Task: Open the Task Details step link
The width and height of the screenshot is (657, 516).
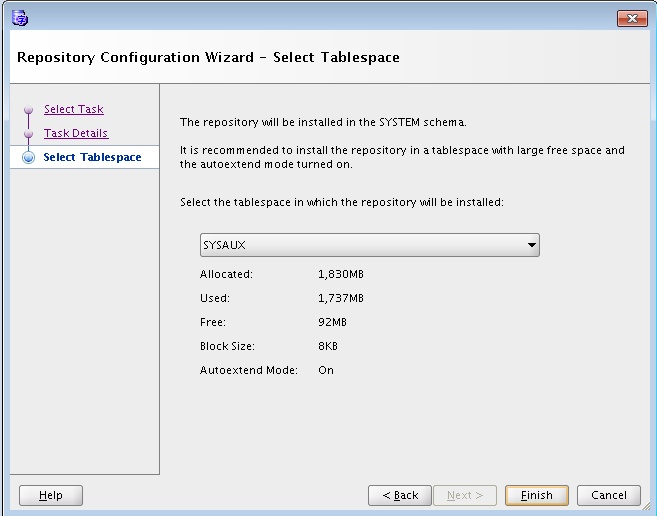Action: [x=76, y=133]
